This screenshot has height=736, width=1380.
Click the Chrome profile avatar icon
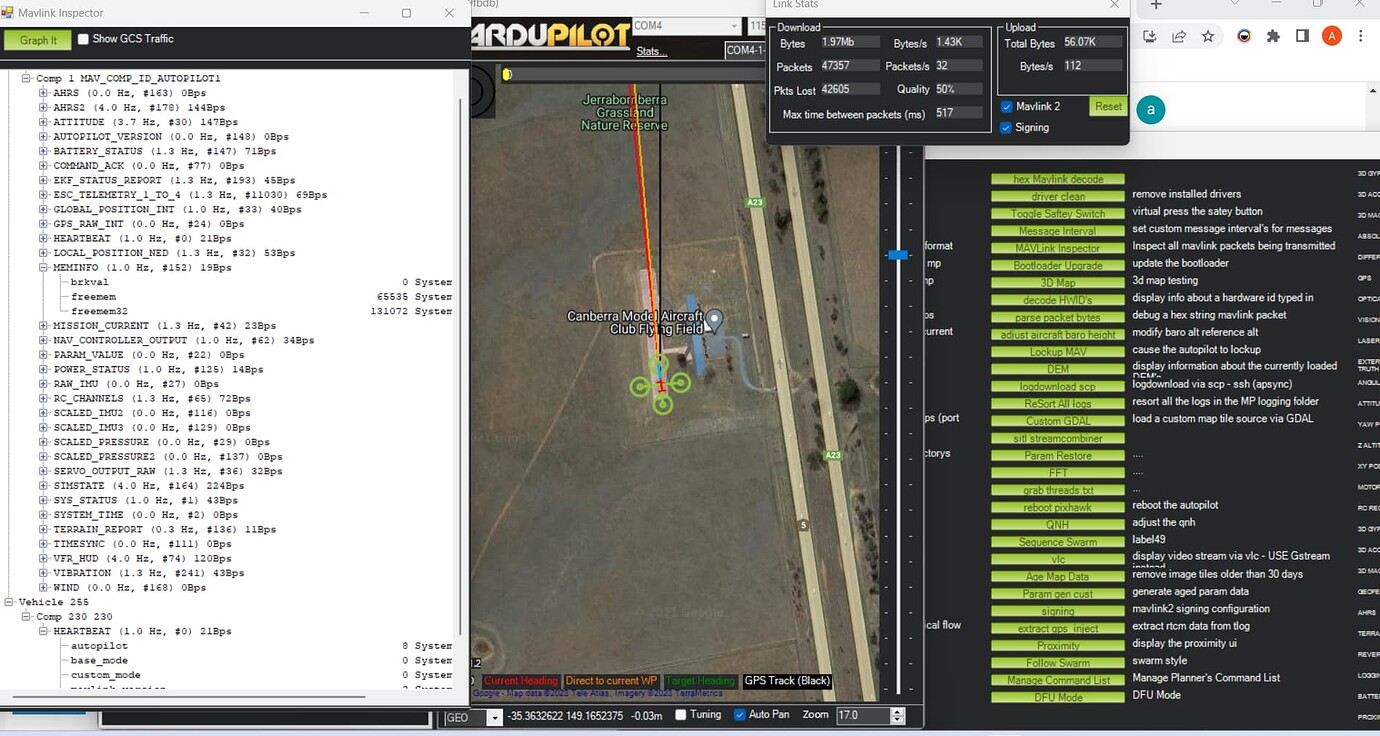(1331, 35)
